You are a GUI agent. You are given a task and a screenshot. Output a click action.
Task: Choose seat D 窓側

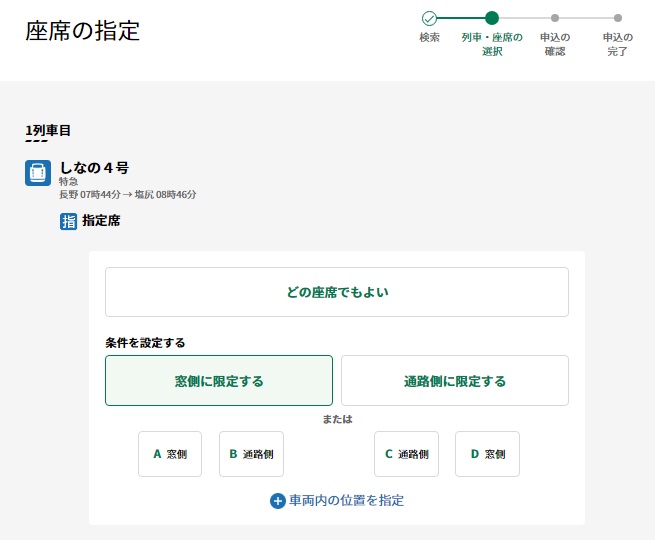(487, 454)
